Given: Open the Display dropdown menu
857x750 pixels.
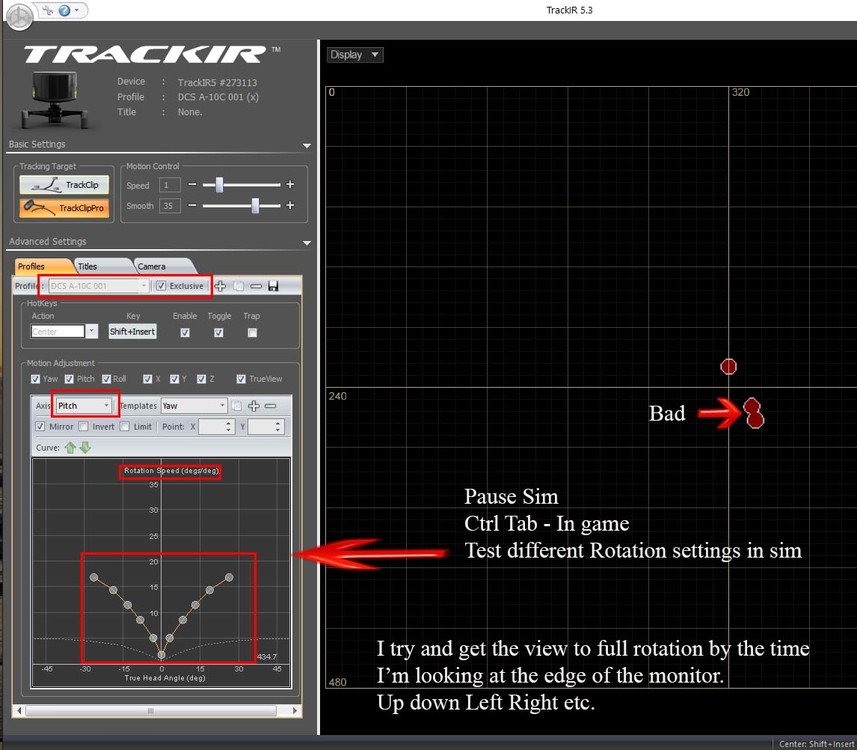Looking at the screenshot, I should click(355, 55).
